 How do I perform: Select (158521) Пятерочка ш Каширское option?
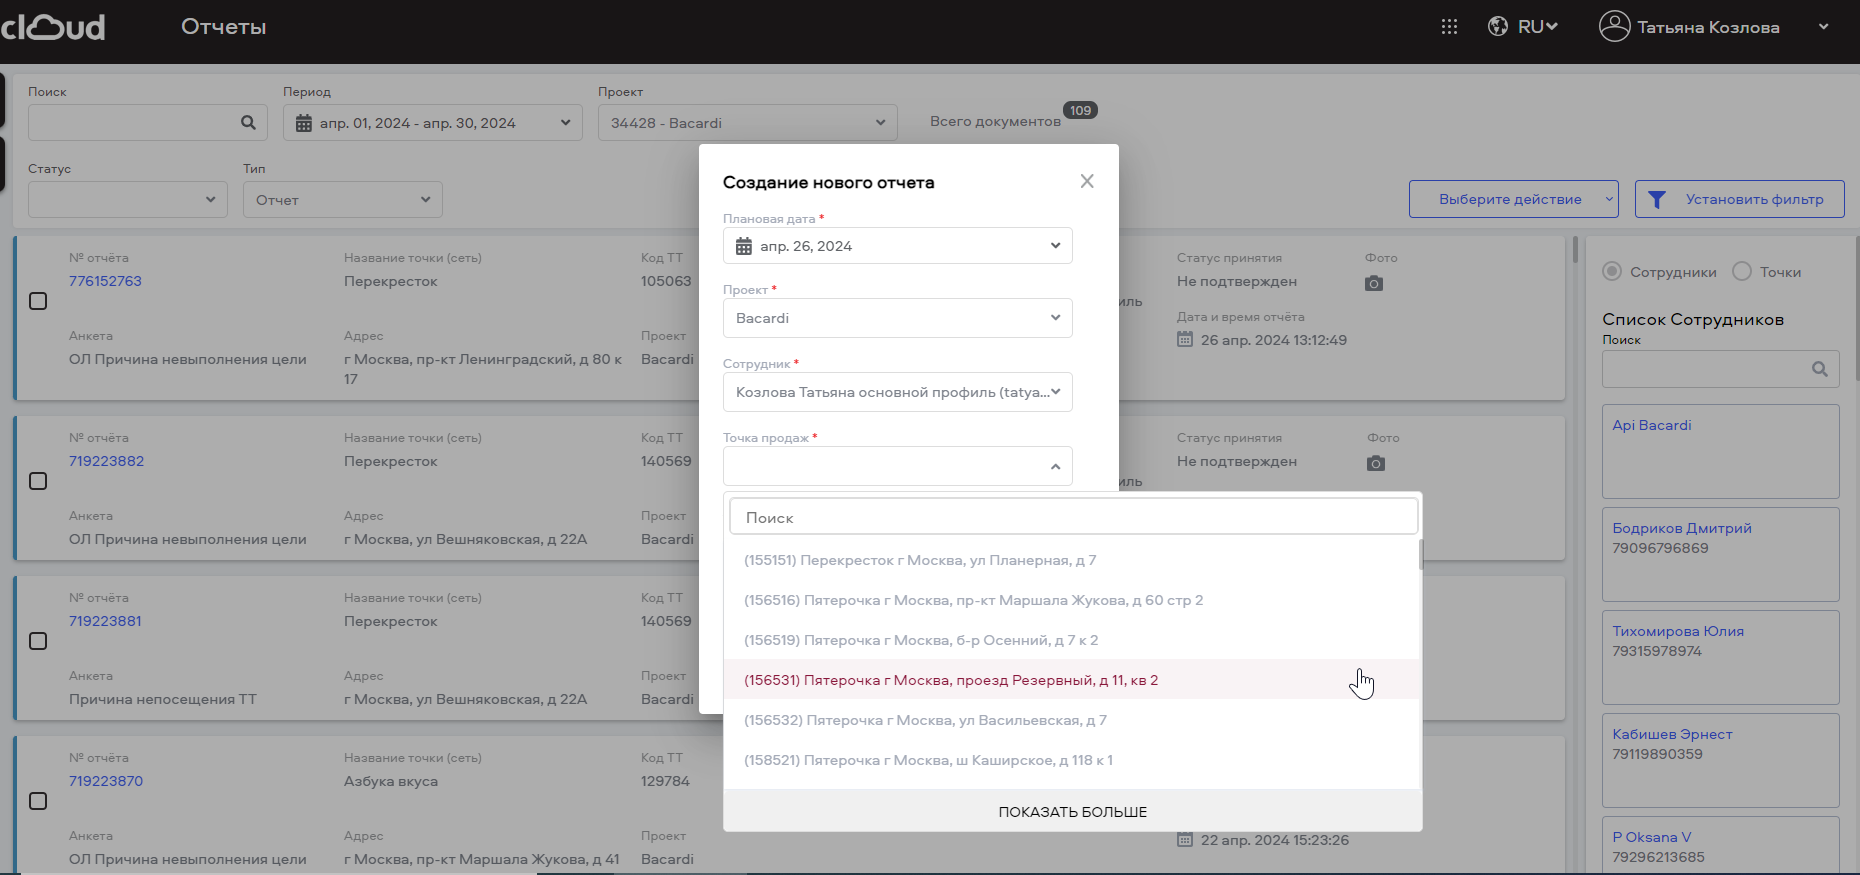(1071, 760)
